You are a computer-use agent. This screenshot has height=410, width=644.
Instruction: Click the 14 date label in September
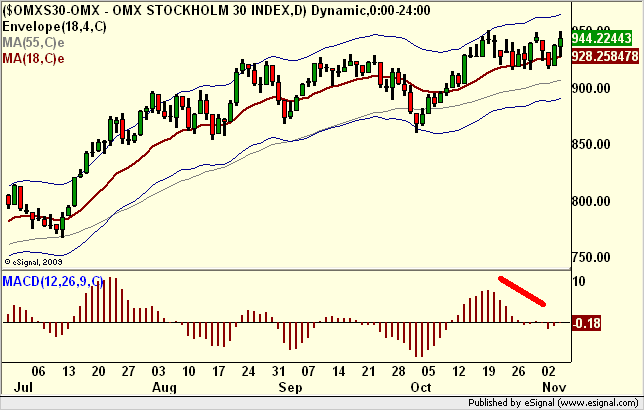338,371
